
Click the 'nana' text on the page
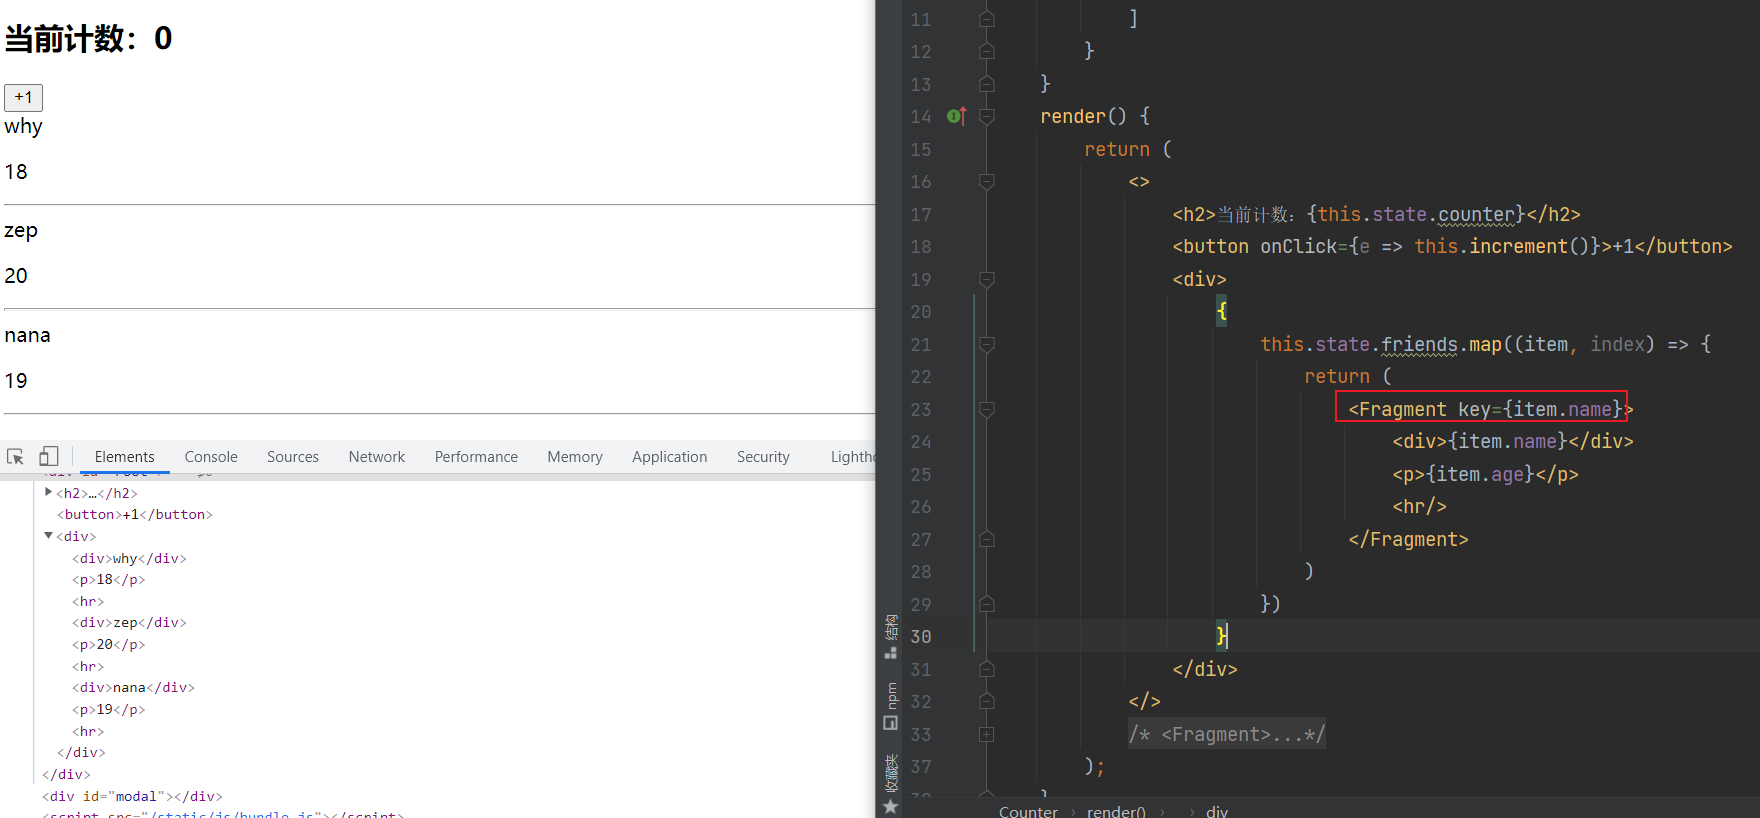coord(27,335)
